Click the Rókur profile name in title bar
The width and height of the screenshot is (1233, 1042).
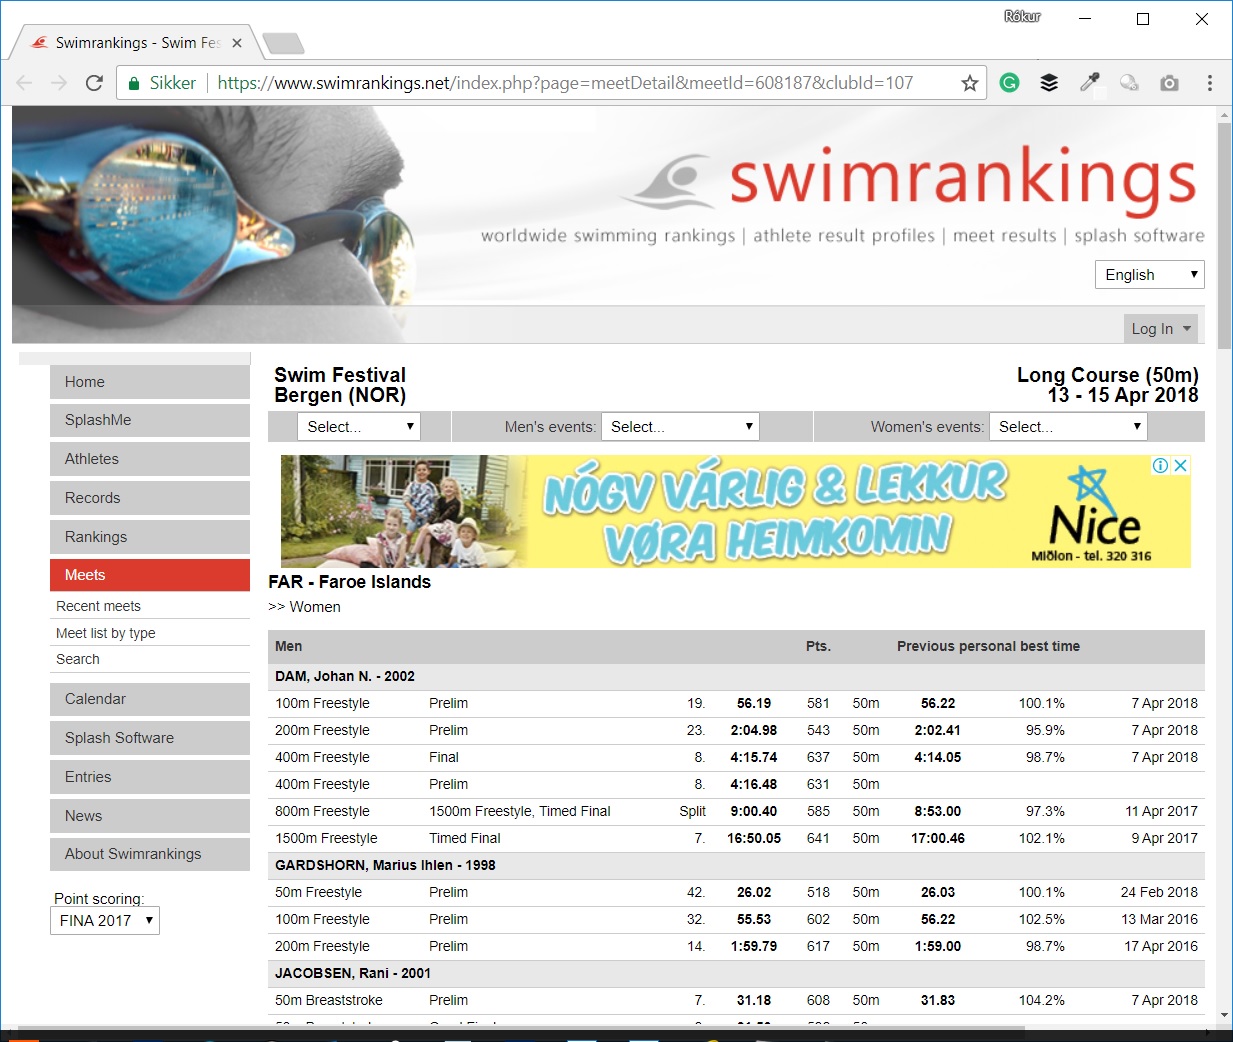point(1022,16)
